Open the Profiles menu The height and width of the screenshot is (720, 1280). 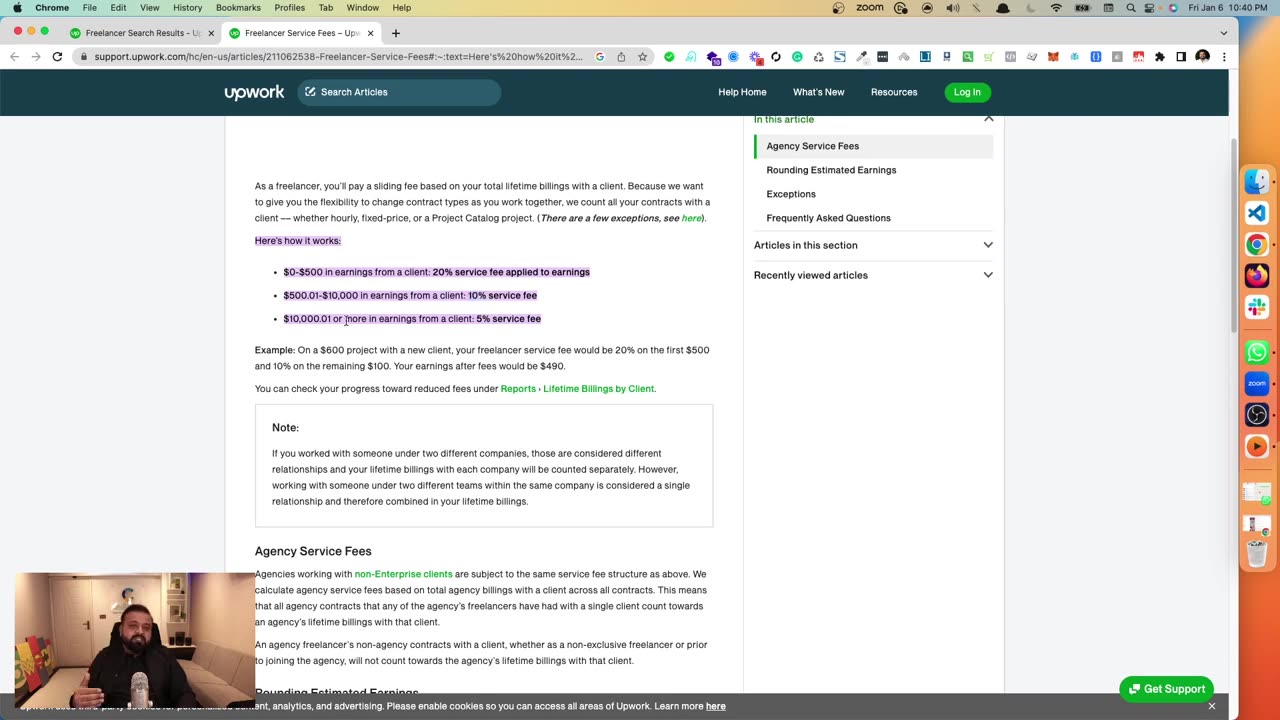289,8
